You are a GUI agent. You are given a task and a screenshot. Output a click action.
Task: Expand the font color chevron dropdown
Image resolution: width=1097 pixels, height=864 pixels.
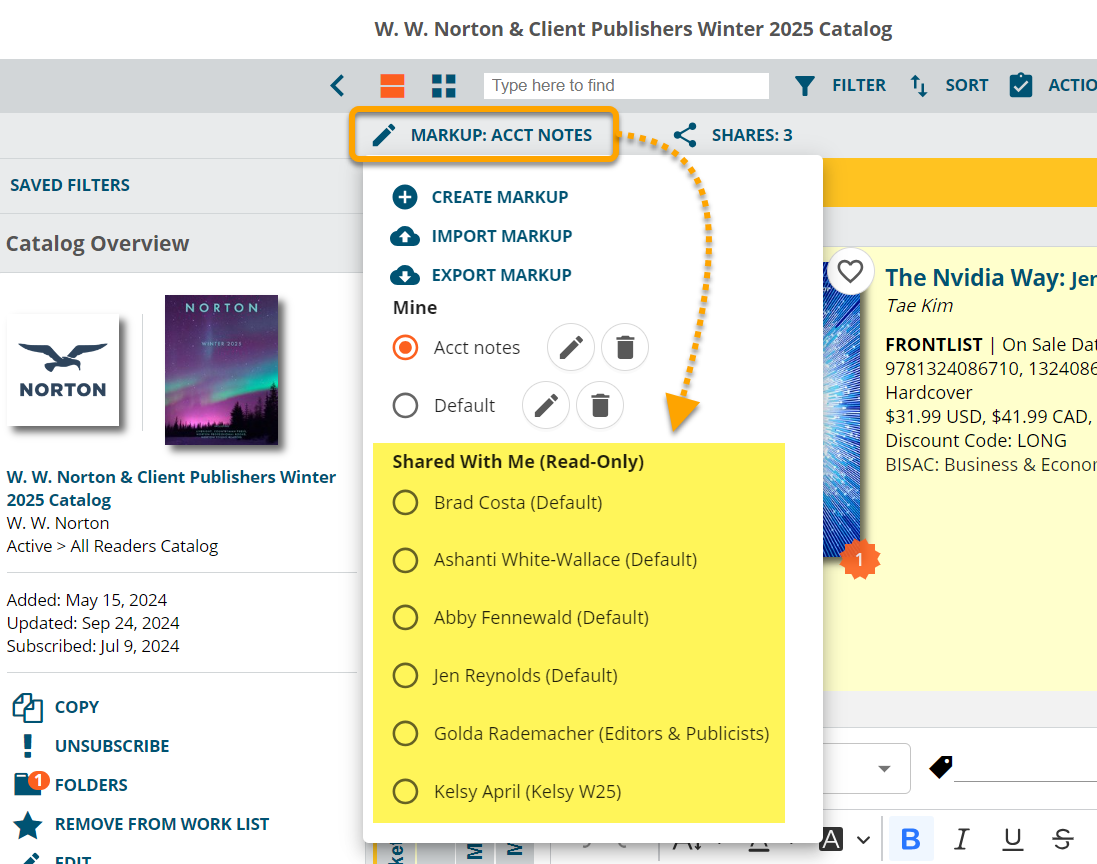click(x=864, y=840)
